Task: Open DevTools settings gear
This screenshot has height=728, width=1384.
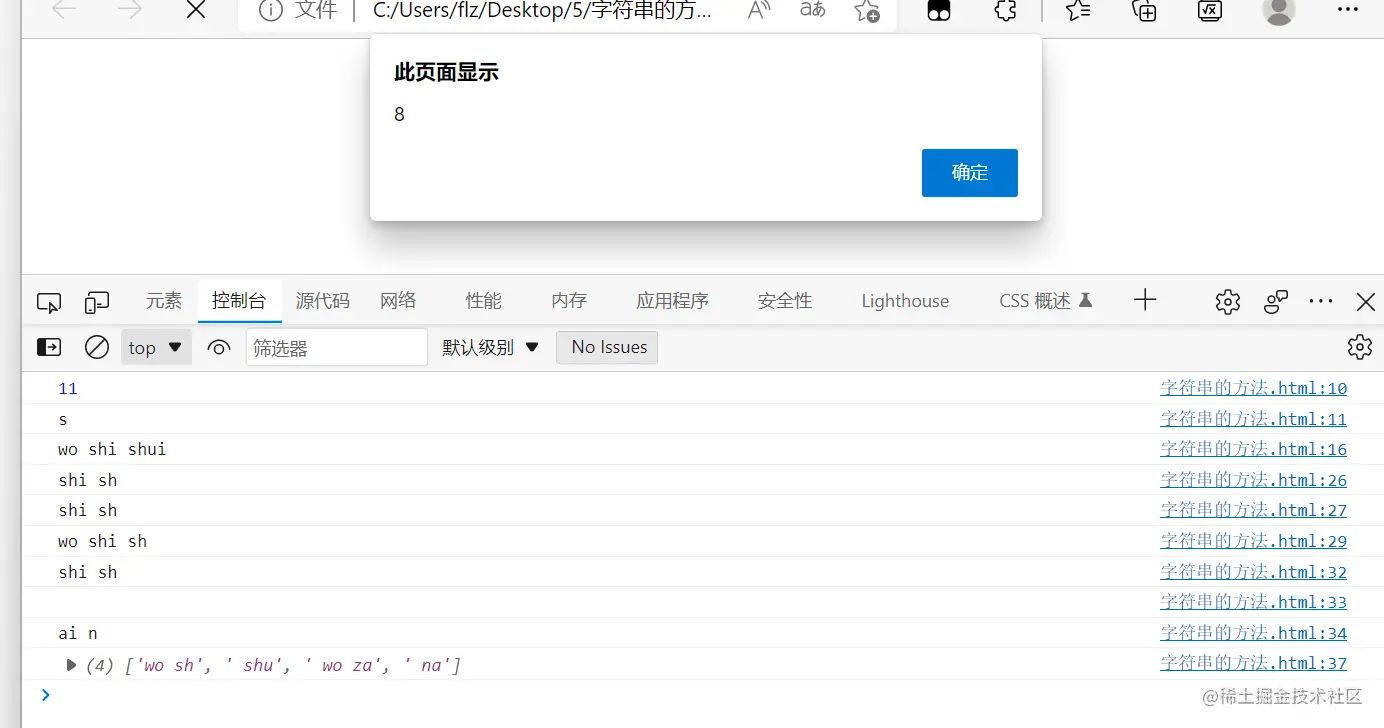Action: click(1227, 301)
